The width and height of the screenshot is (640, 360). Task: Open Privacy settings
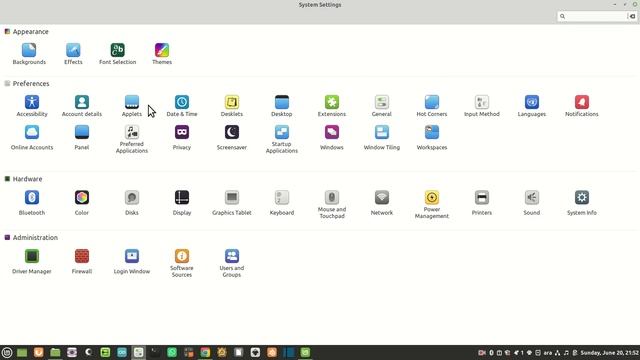coord(182,138)
